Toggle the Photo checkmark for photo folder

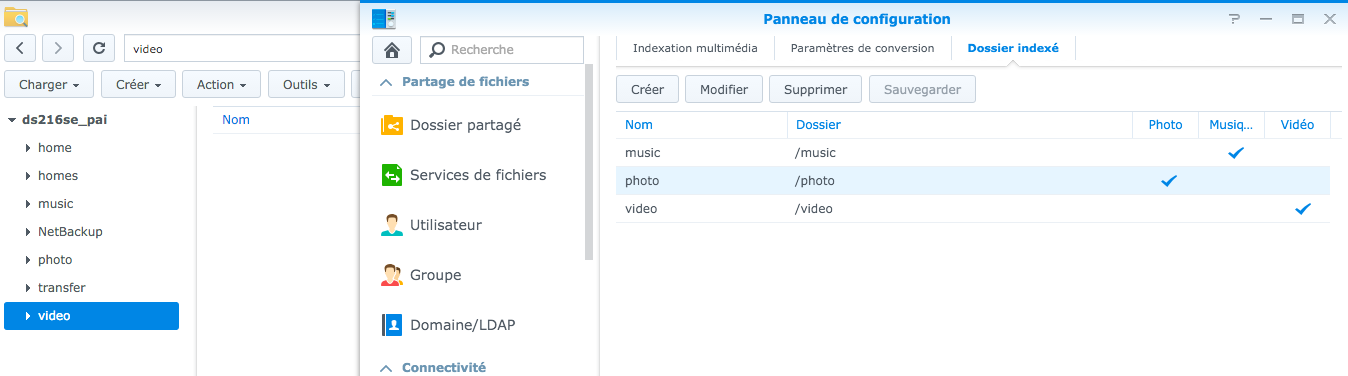[1168, 181]
